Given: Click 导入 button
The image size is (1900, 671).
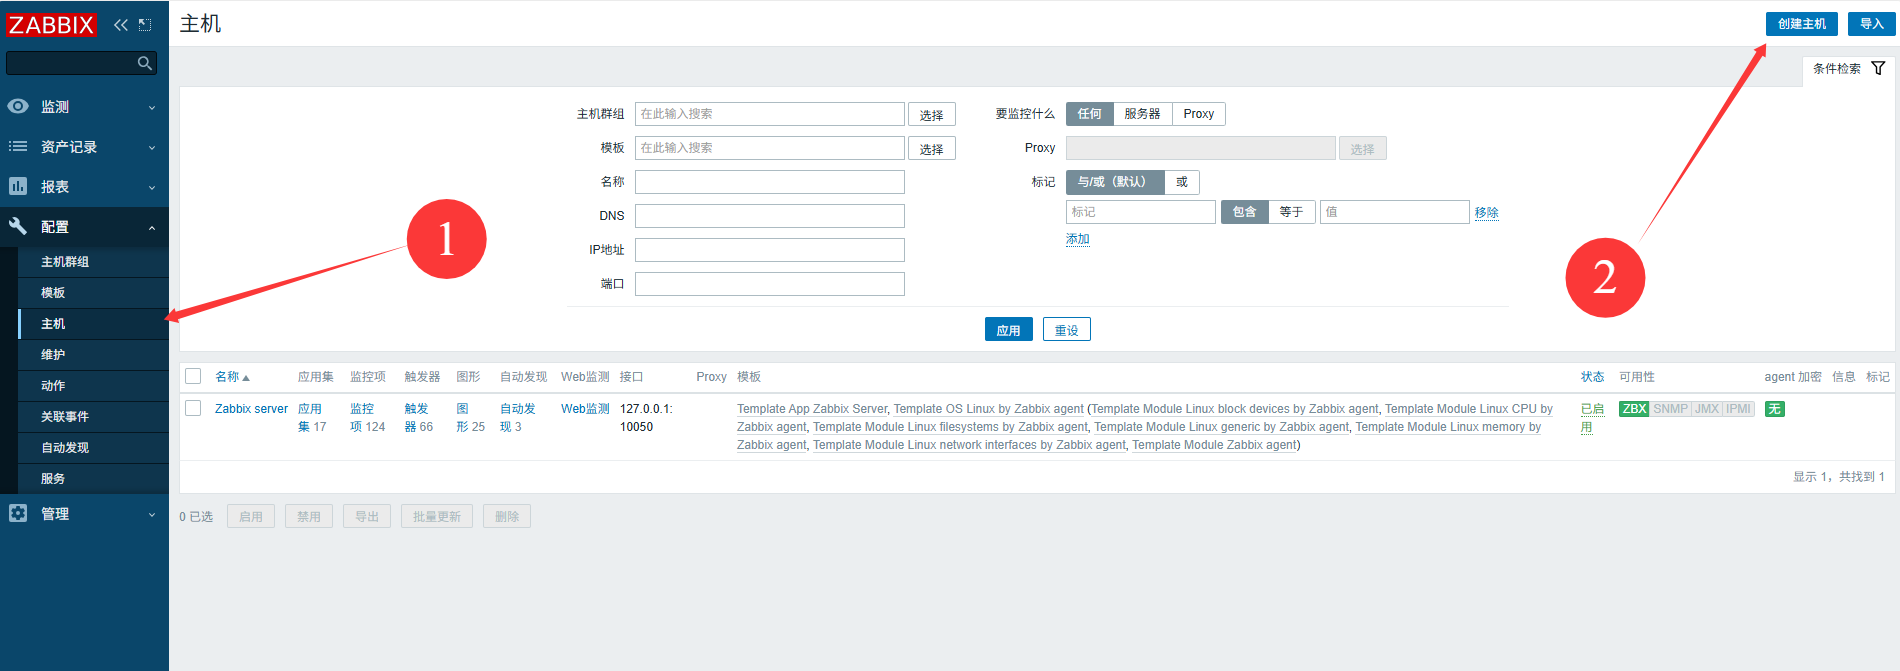Looking at the screenshot, I should click(x=1871, y=24).
